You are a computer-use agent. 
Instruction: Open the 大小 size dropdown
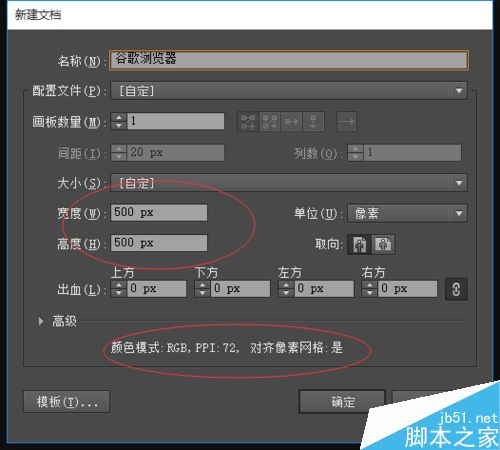(x=289, y=183)
